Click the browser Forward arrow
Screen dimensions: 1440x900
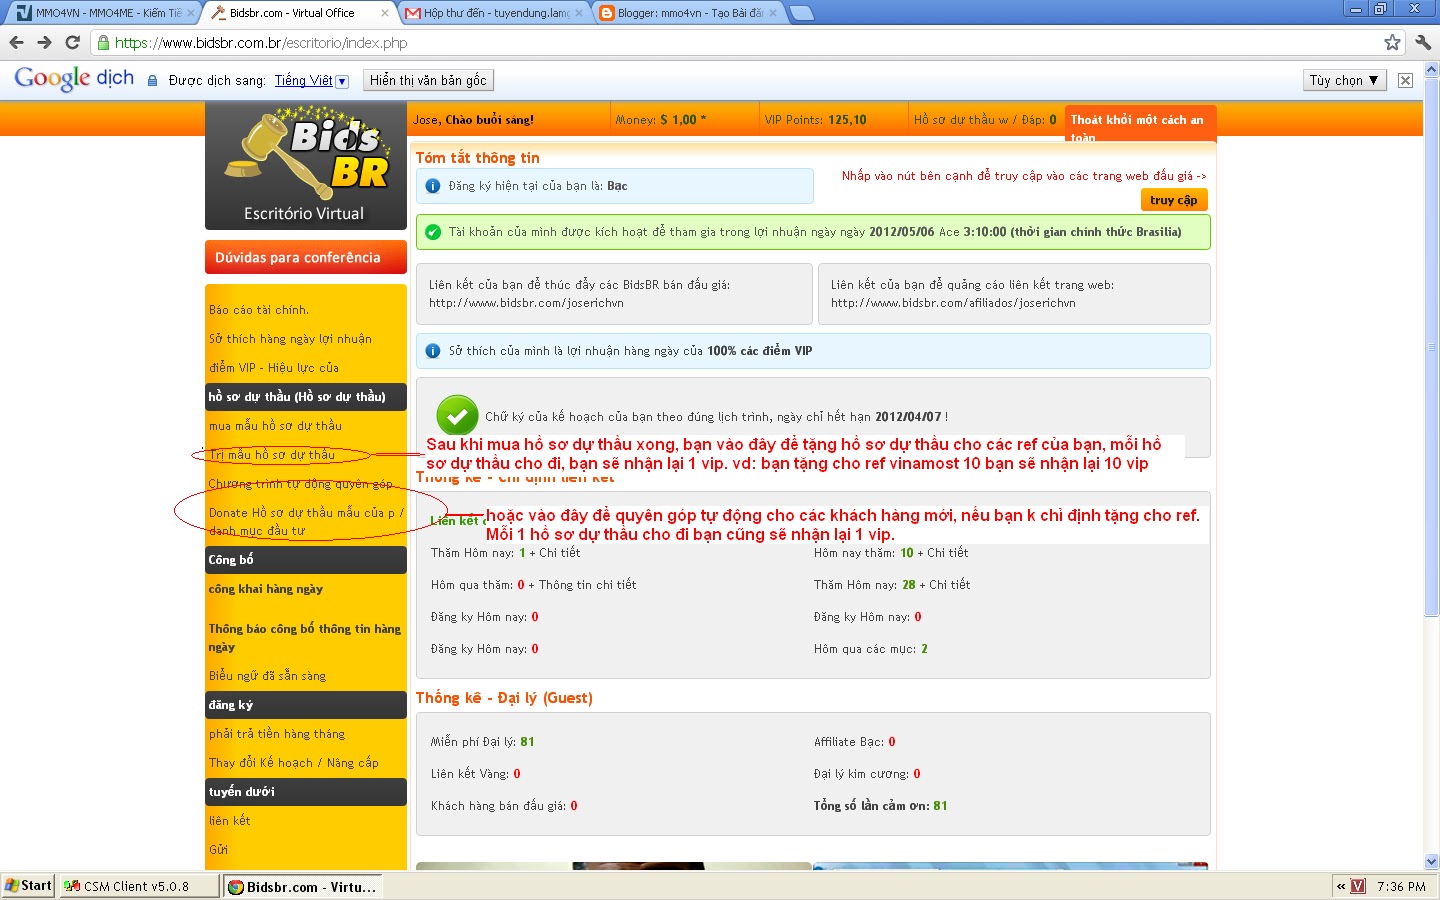coord(44,42)
